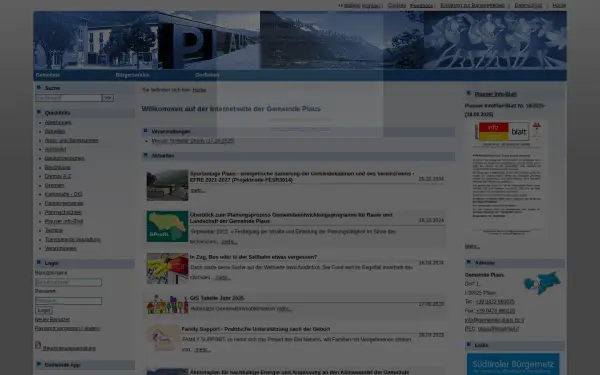Open the municipality info e-mail link

click(x=494, y=320)
